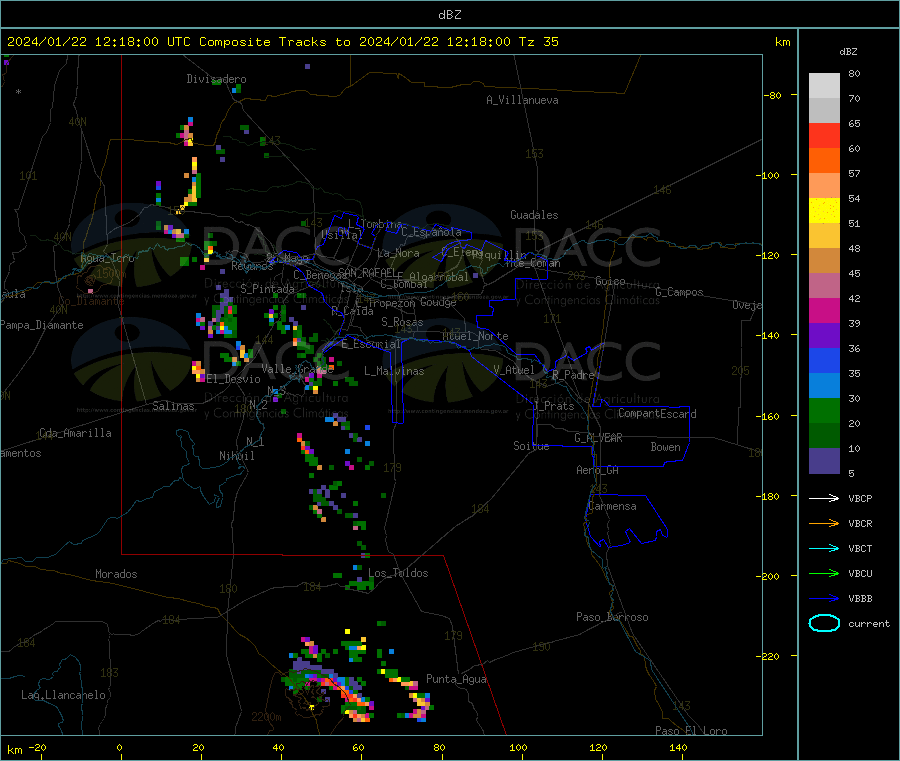
Task: Click the La_Nora location label
Action: pos(398,253)
